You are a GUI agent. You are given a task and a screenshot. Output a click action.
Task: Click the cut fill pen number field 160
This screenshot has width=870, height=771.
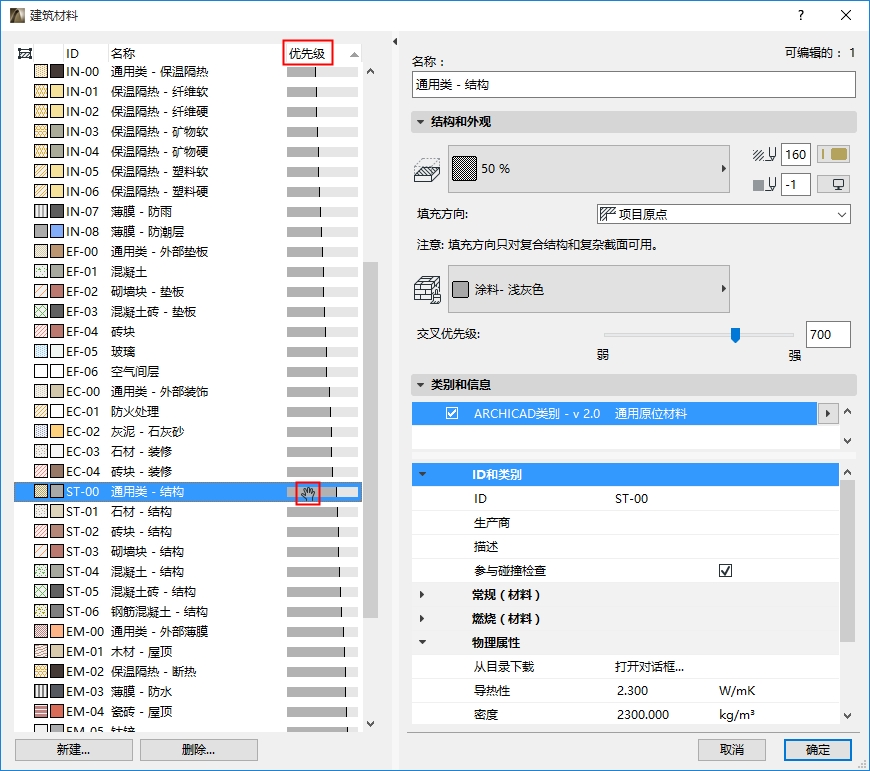point(796,155)
